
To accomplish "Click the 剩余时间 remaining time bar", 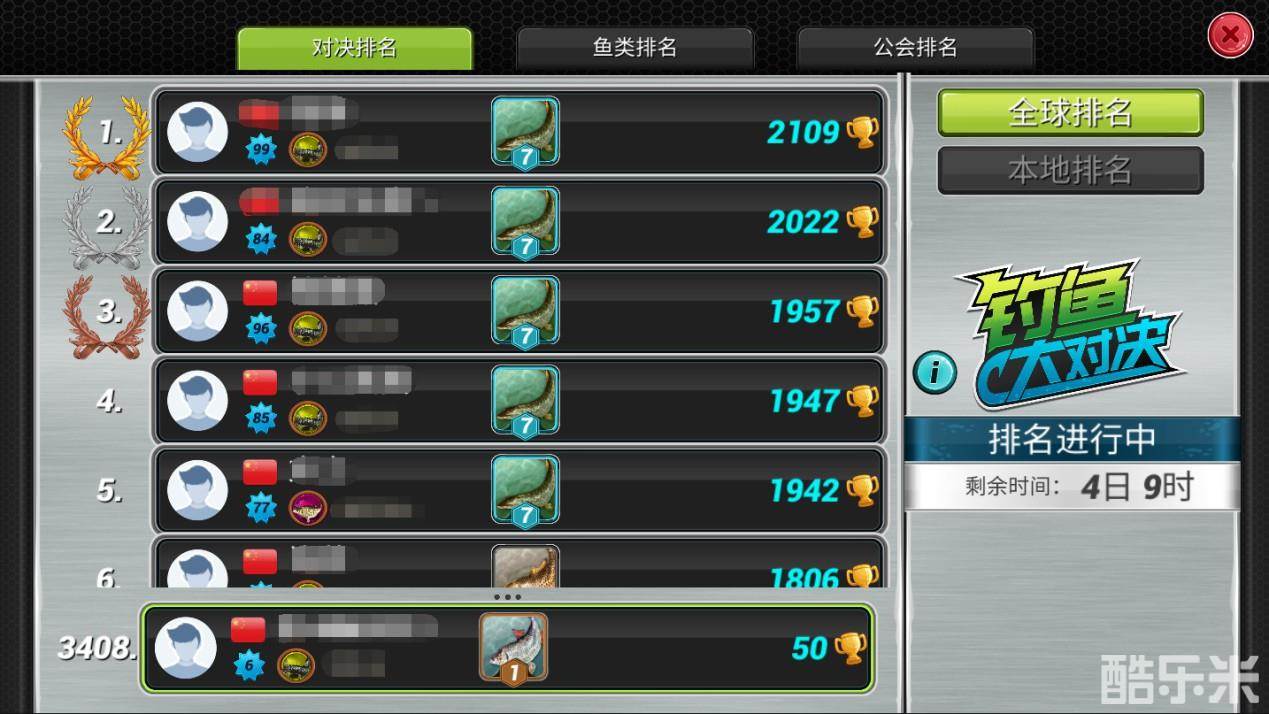I will [1072, 487].
